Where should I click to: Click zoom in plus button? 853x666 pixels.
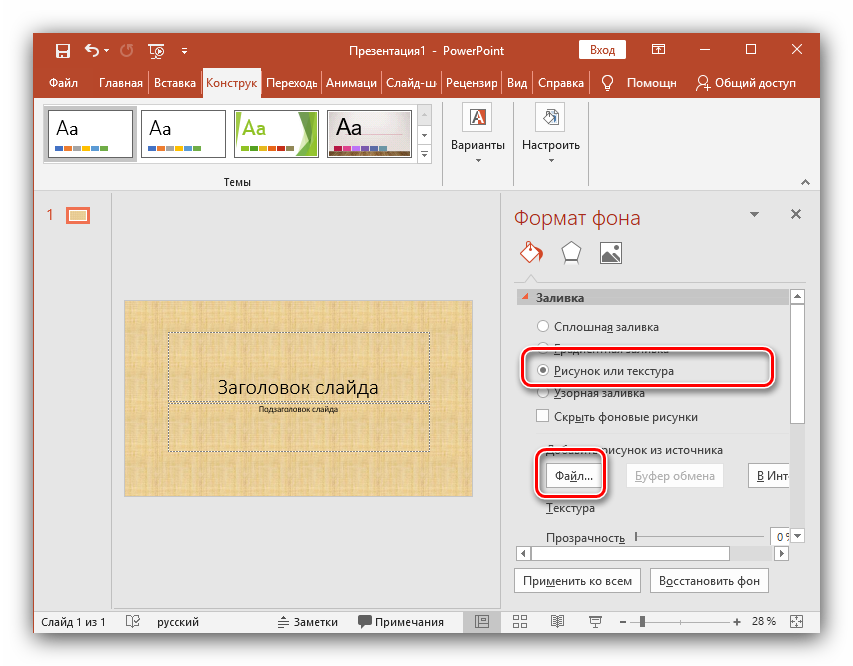pos(737,621)
